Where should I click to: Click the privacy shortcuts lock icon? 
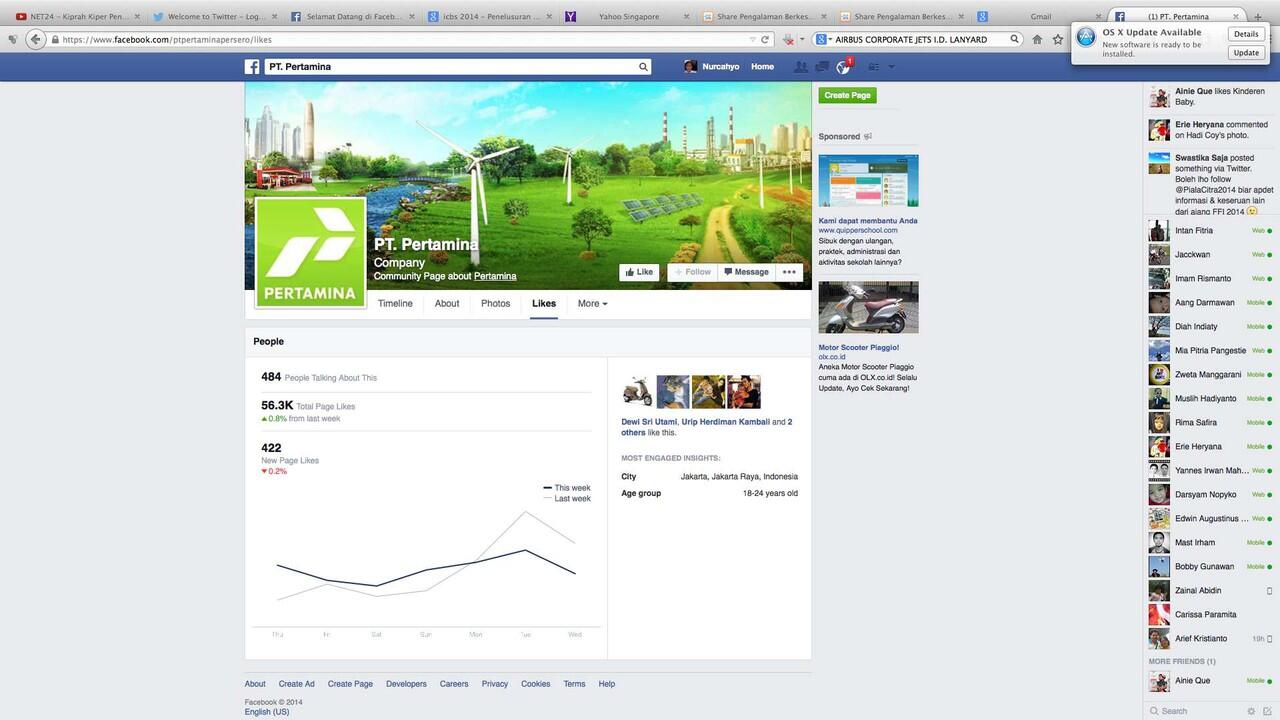872,67
